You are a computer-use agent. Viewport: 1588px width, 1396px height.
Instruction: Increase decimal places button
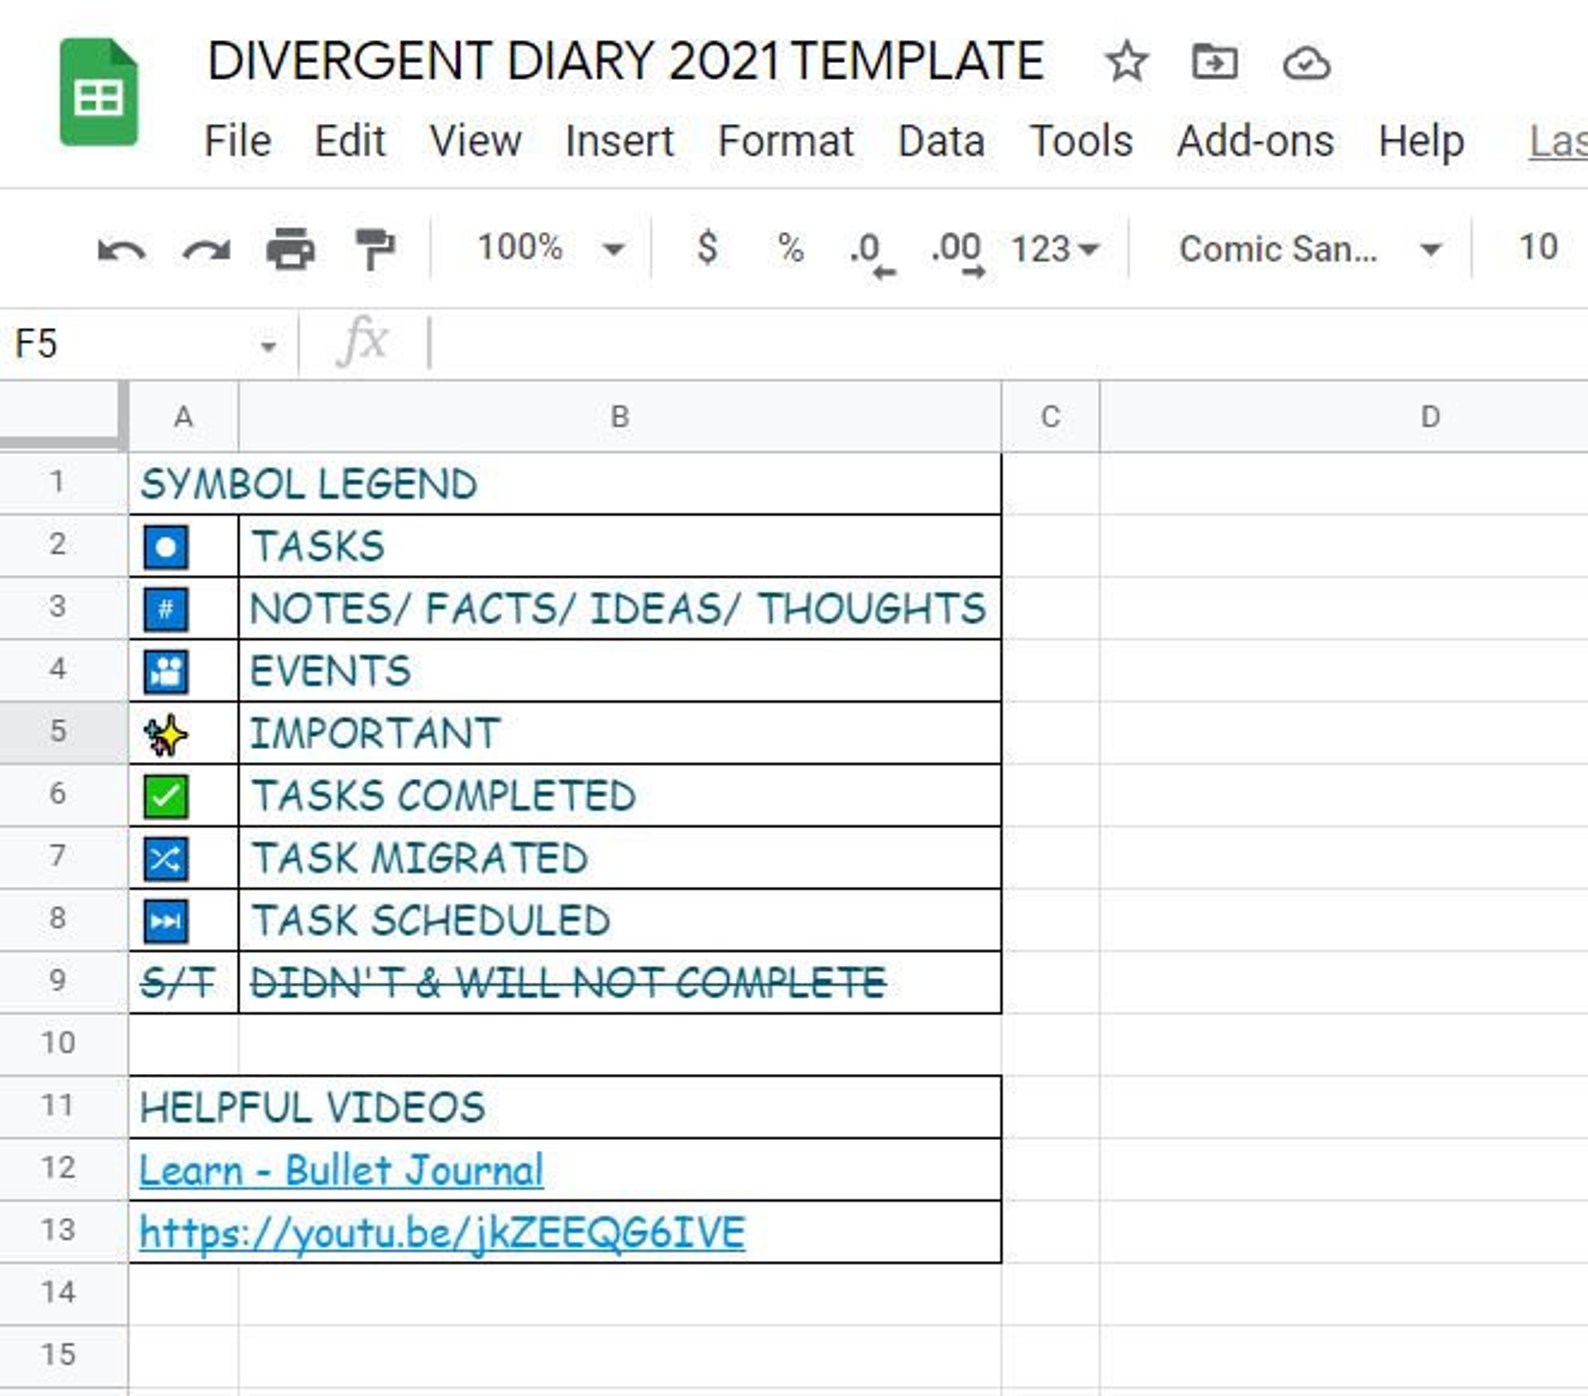point(957,253)
